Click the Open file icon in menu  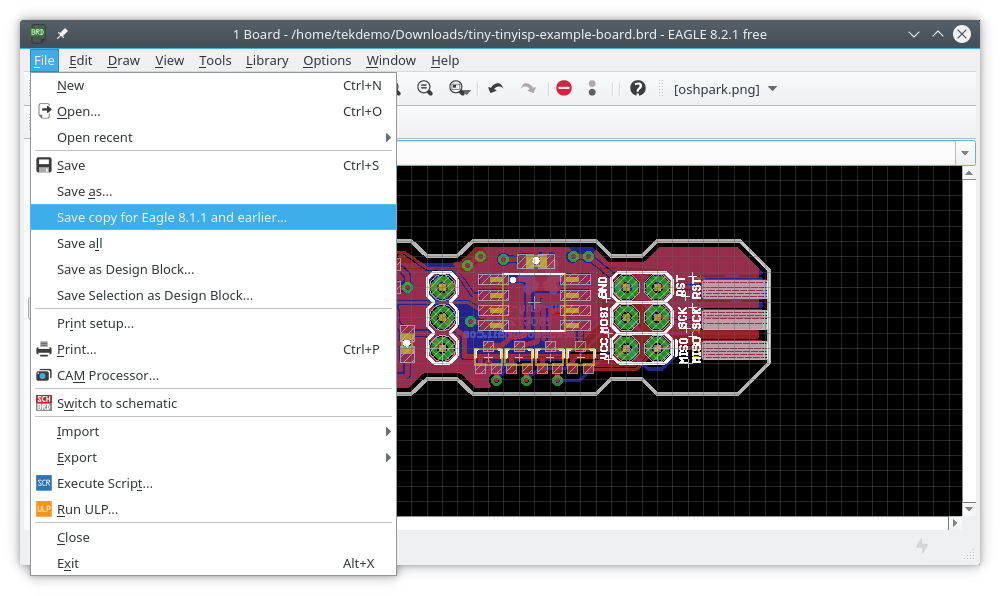[44, 111]
